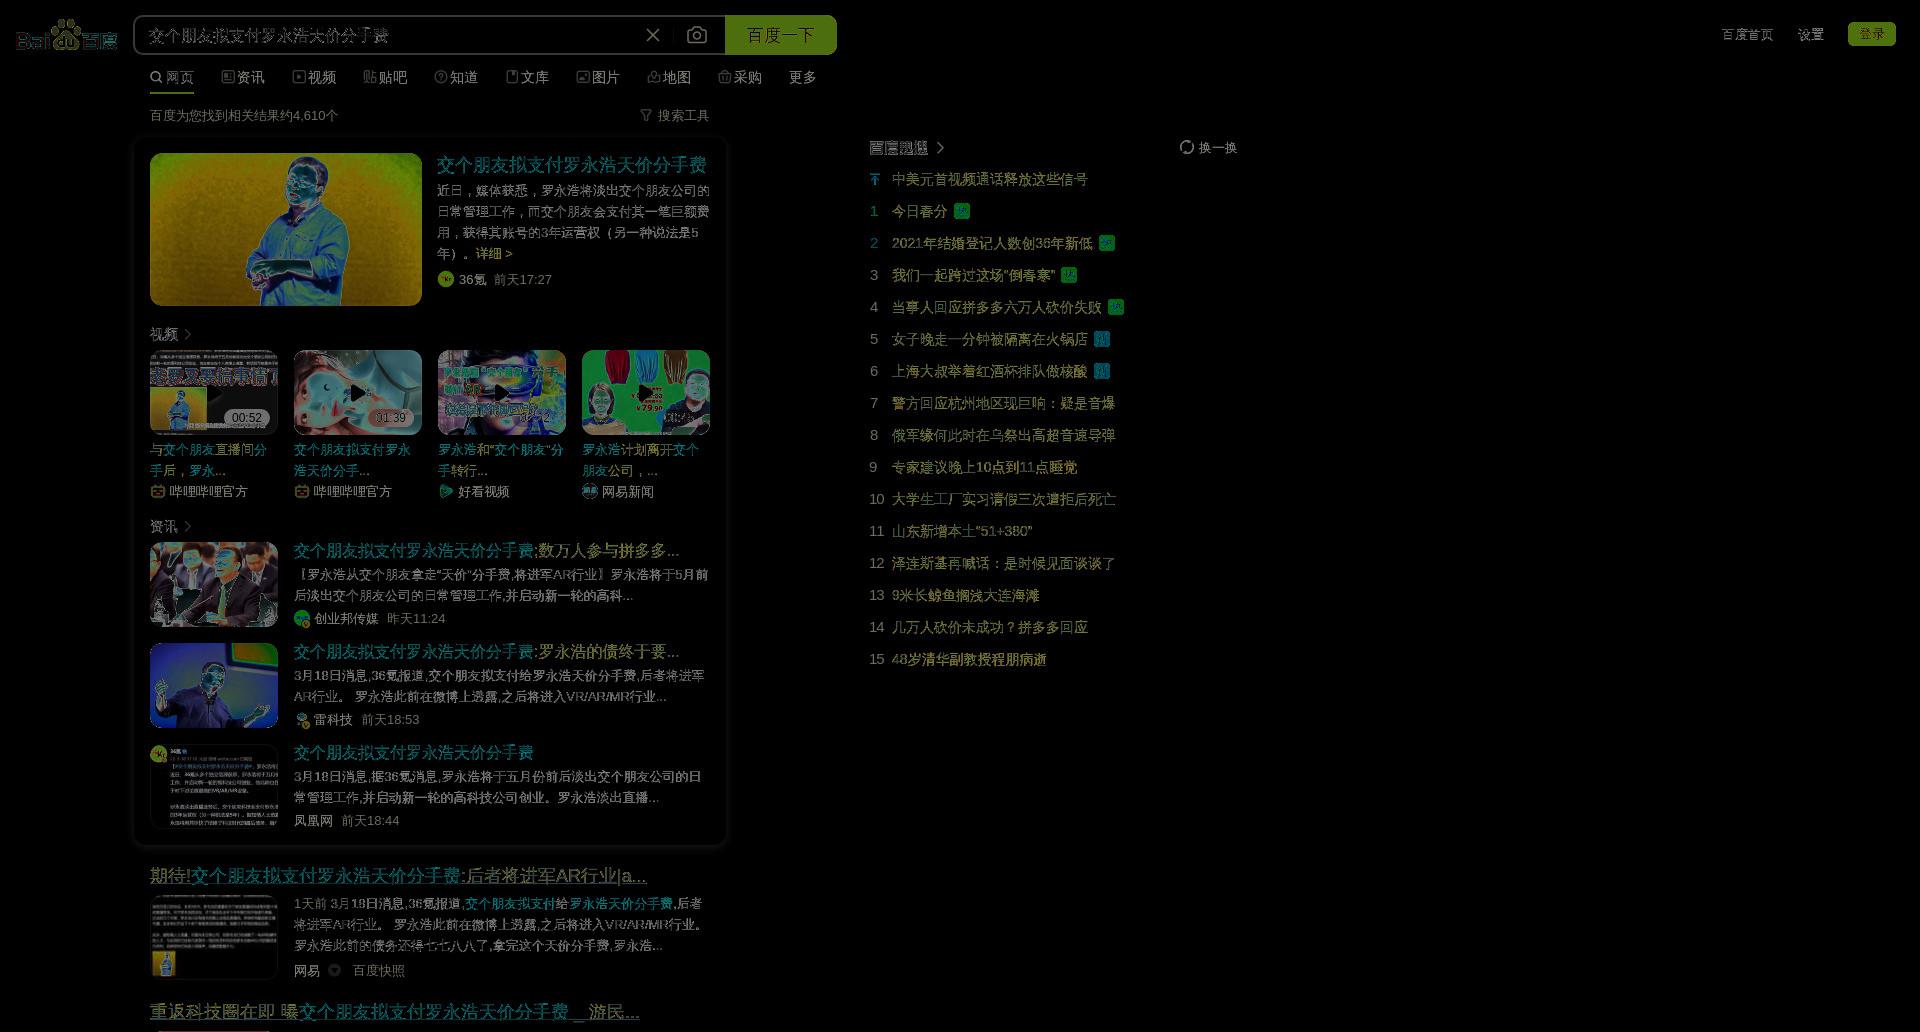Viewport: 1920px width, 1032px height.
Task: Open the 贴吧 tab
Action: click(x=385, y=77)
